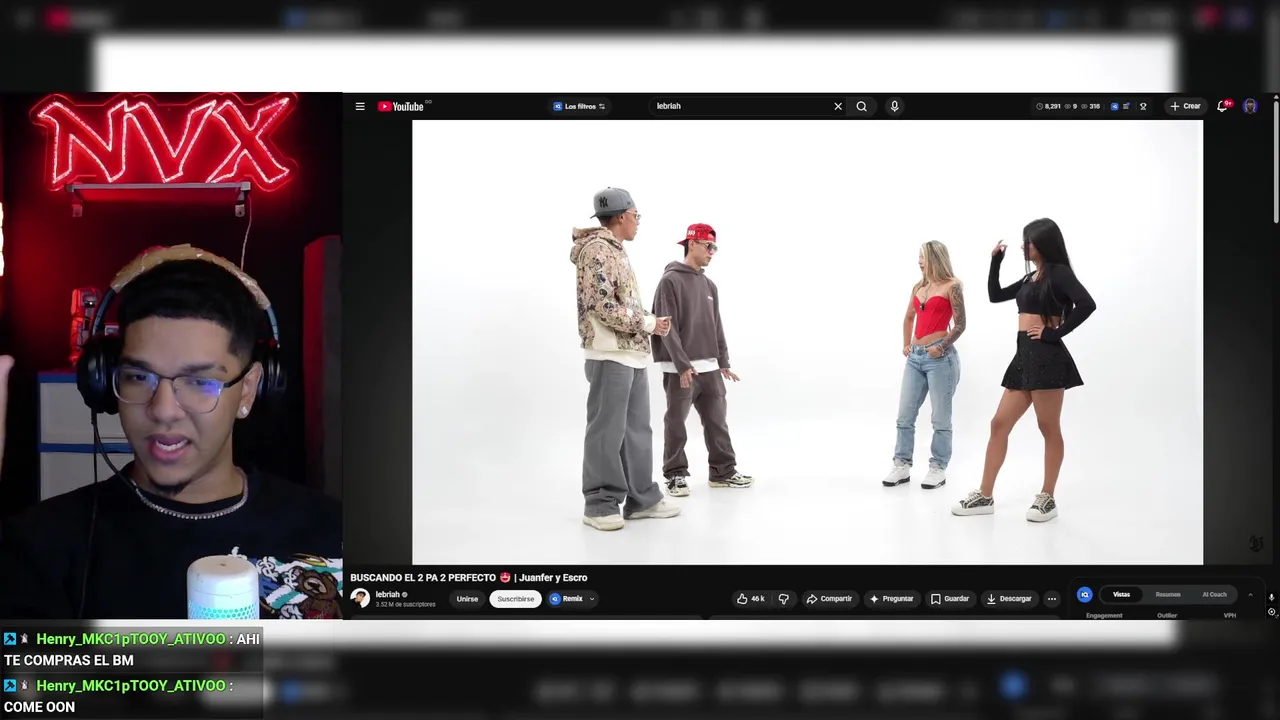The image size is (1280, 720).
Task: Expand the Remix dropdown arrow
Action: 592,599
